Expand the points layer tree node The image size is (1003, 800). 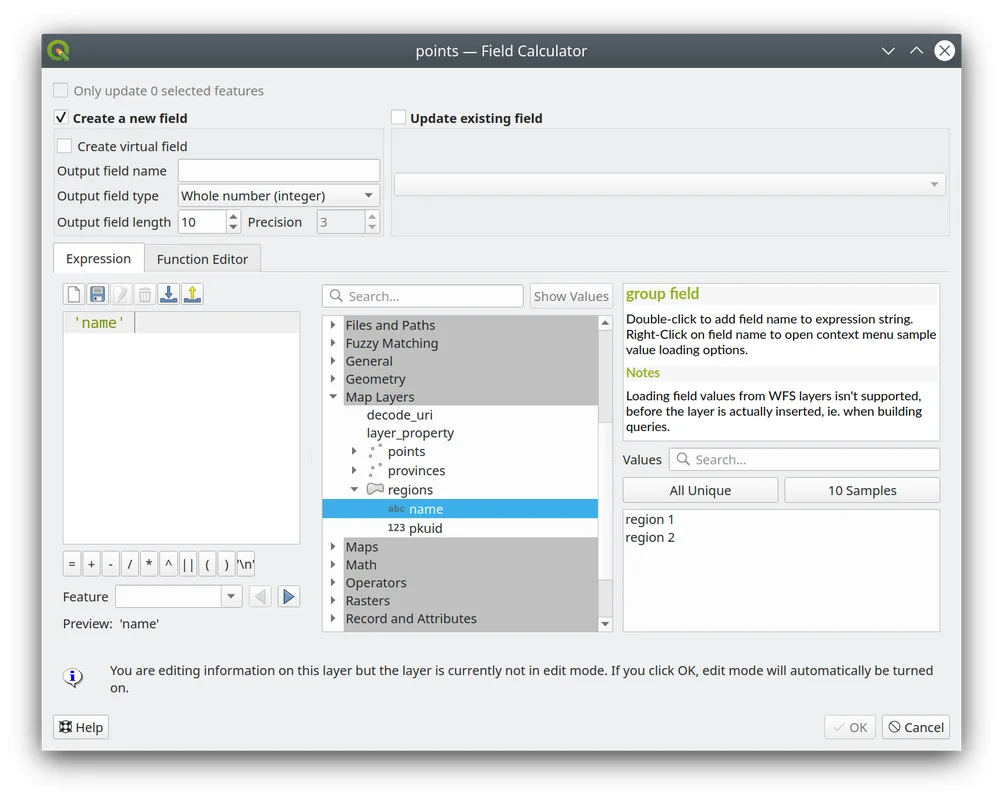pyautogui.click(x=354, y=452)
